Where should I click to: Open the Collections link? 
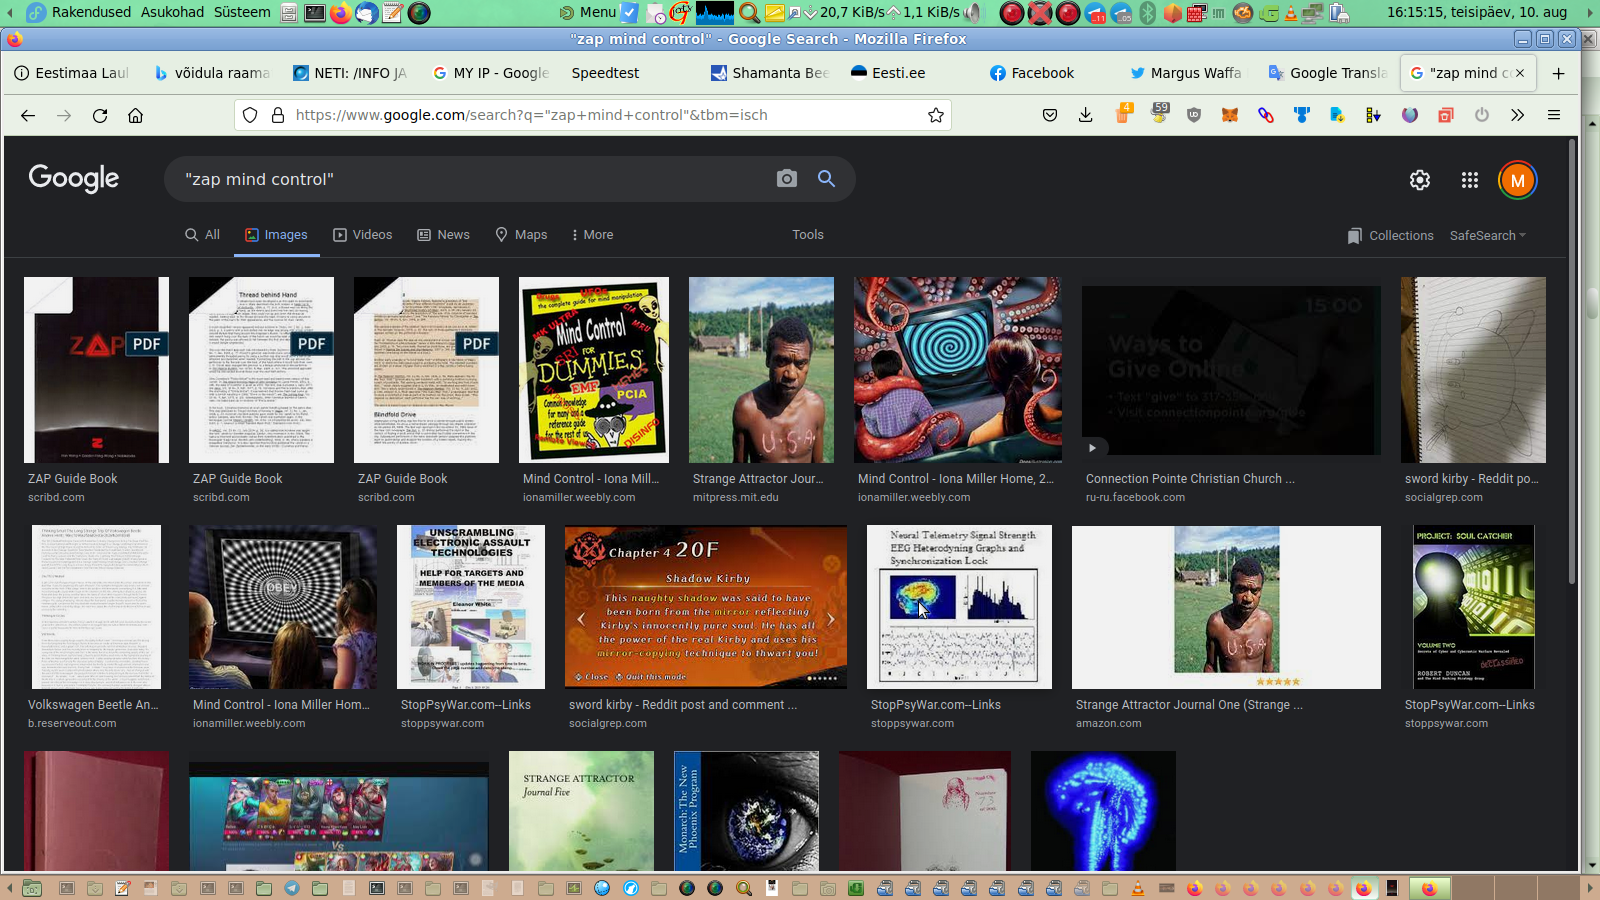(x=1390, y=236)
